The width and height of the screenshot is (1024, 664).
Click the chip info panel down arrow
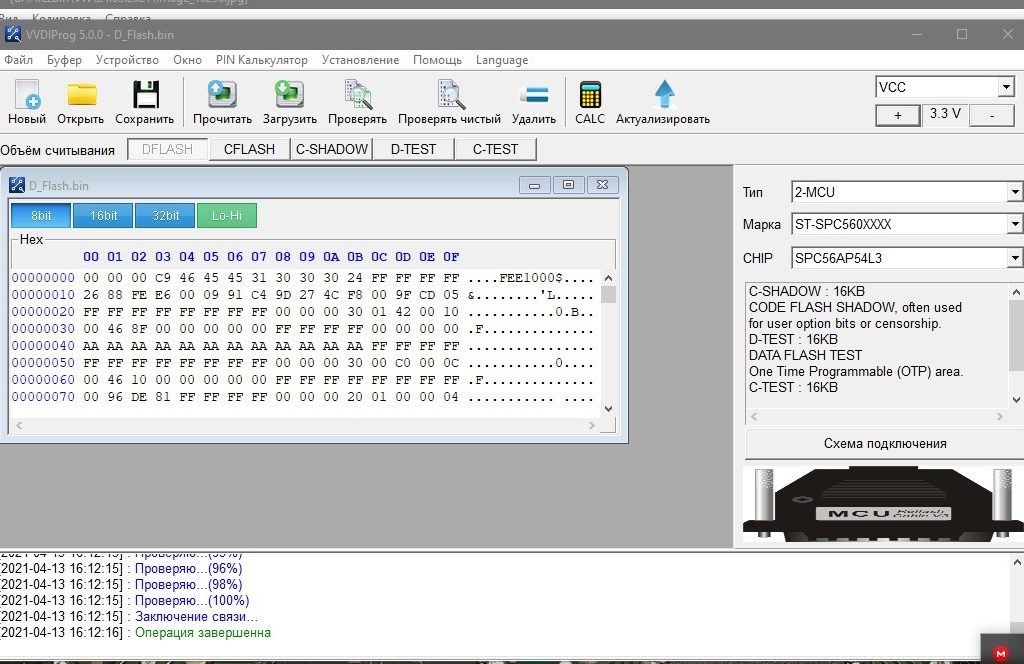click(x=1016, y=400)
